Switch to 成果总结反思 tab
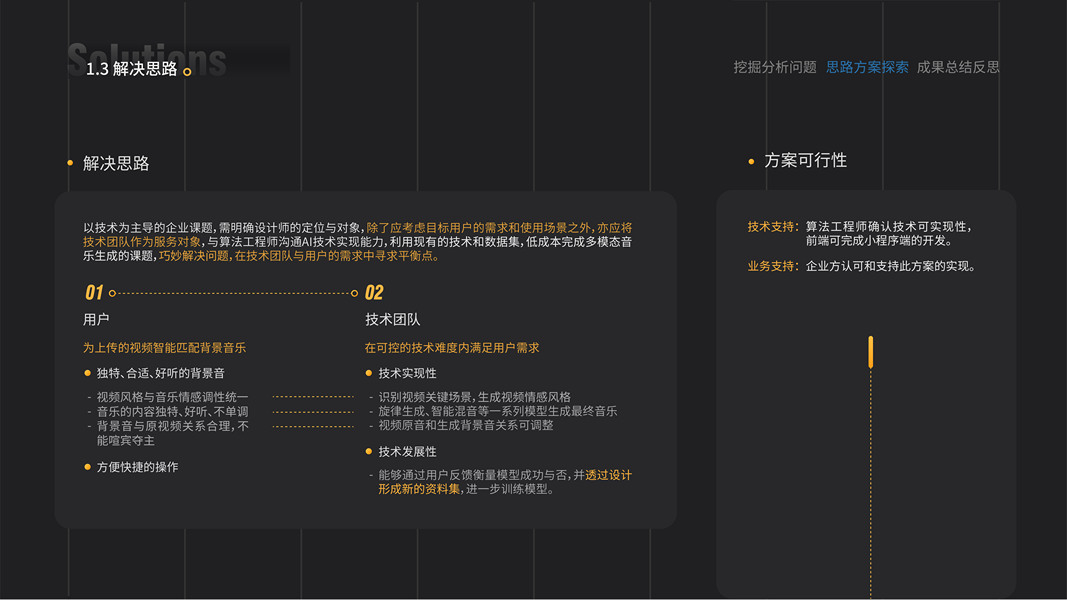The image size is (1067, 600). (958, 67)
